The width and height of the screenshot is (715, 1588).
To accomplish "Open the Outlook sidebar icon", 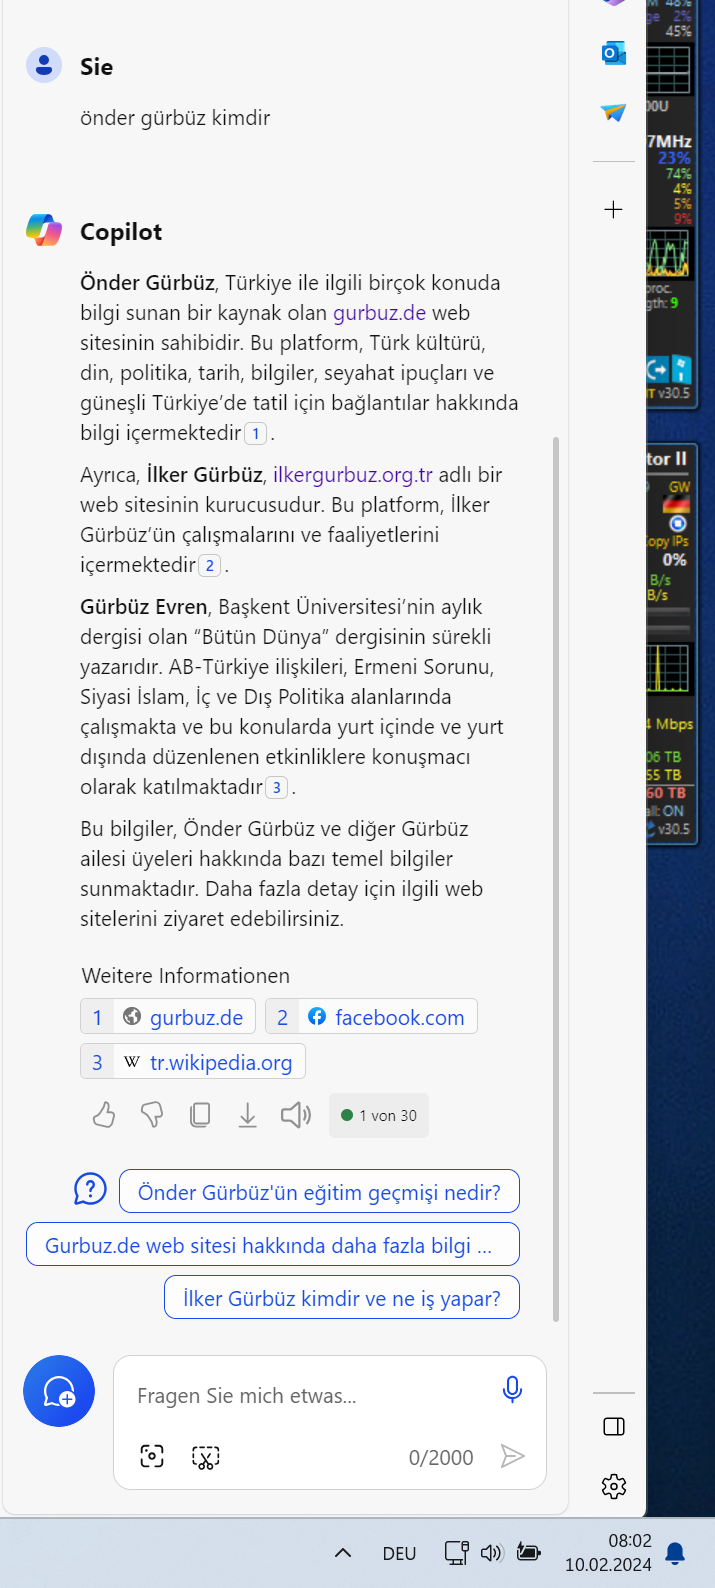I will click(x=614, y=53).
